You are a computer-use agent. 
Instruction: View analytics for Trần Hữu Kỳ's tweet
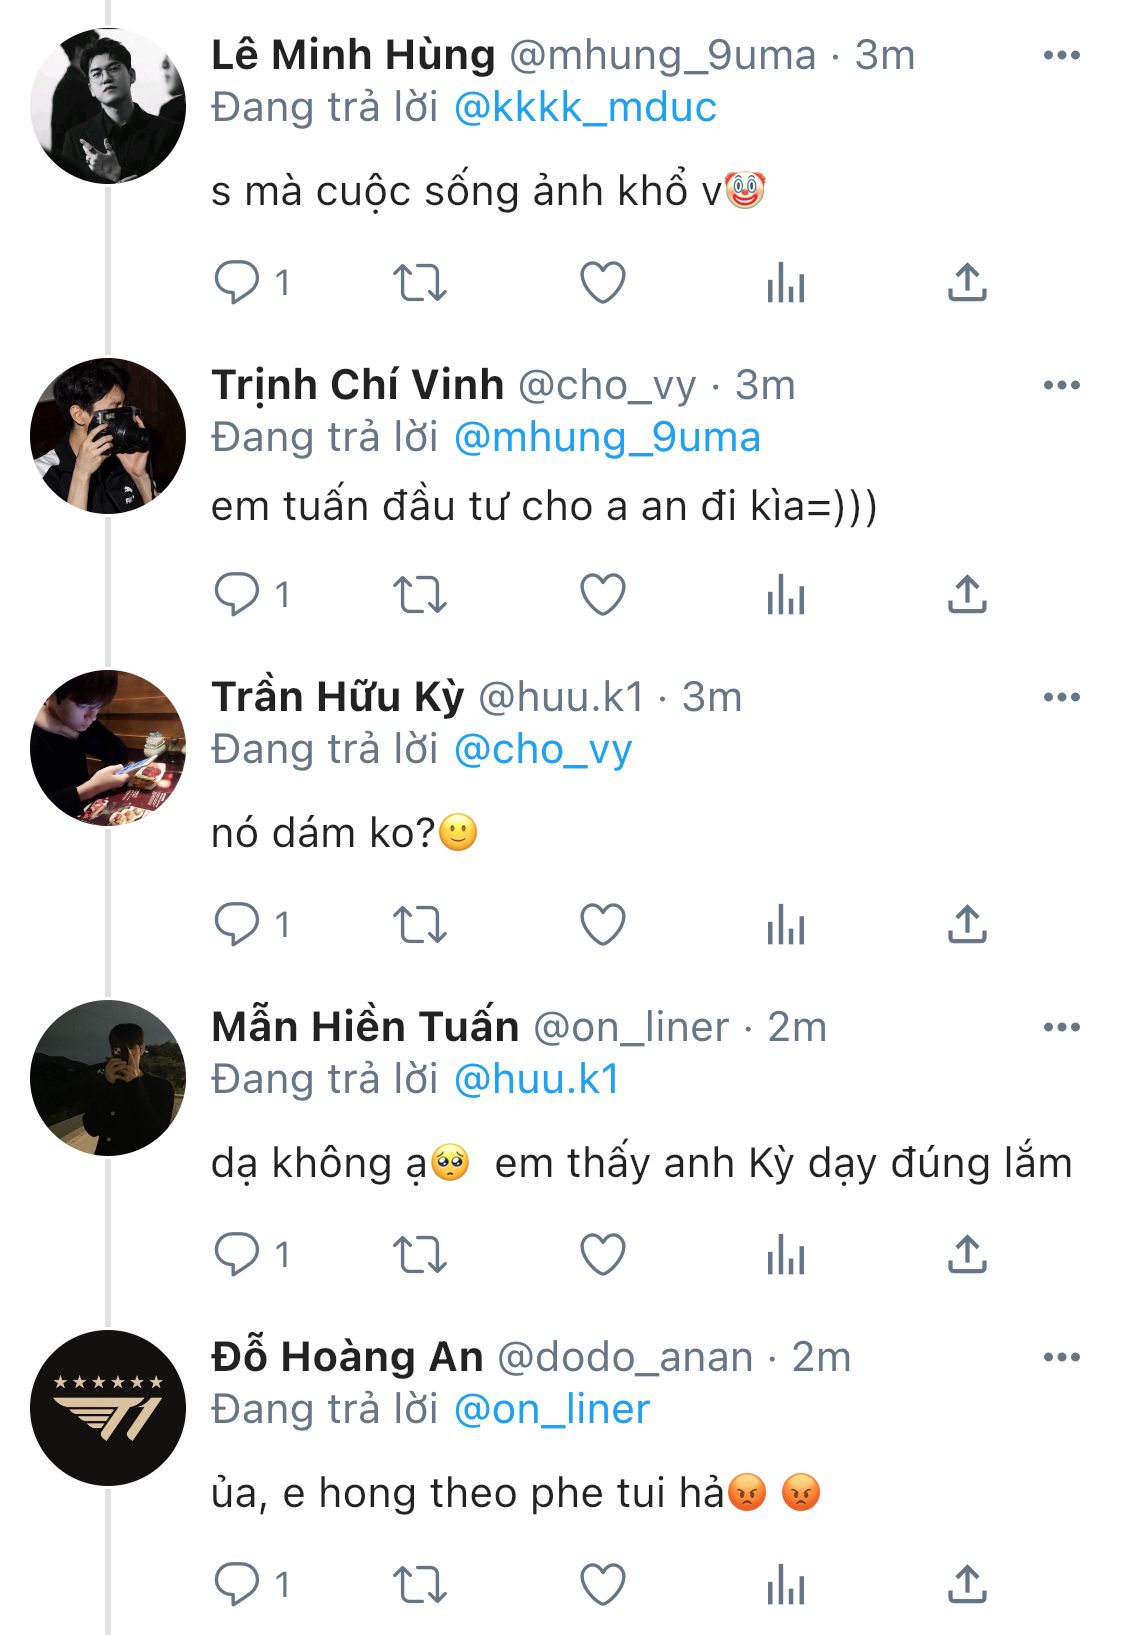[x=786, y=925]
